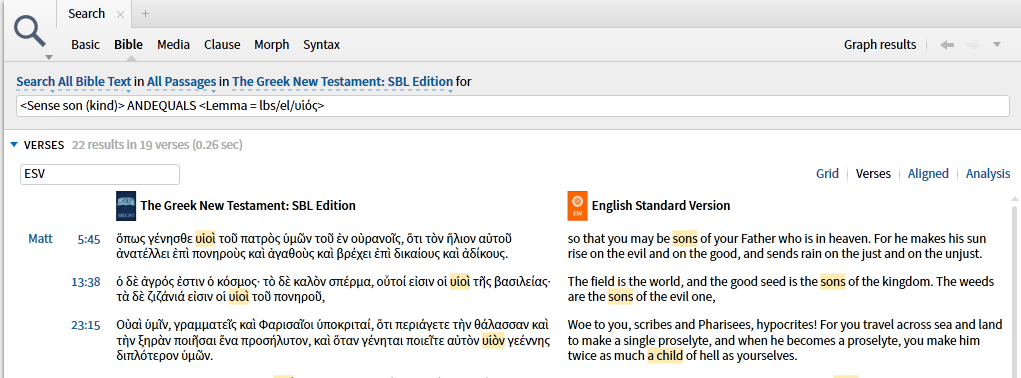Click the orange ESV resource icon

[576, 206]
